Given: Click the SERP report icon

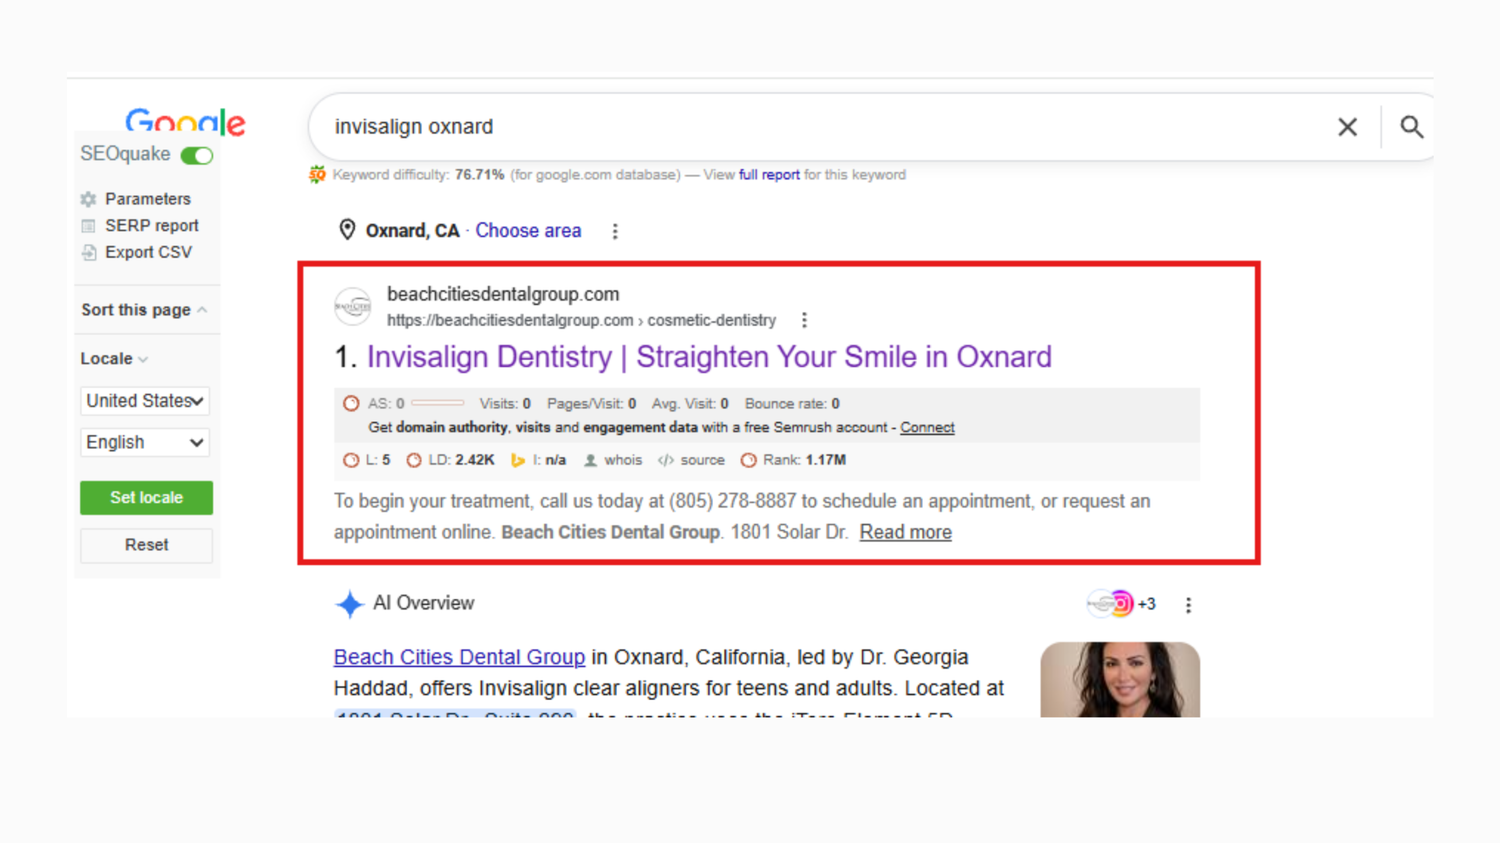Looking at the screenshot, I should pyautogui.click(x=89, y=226).
